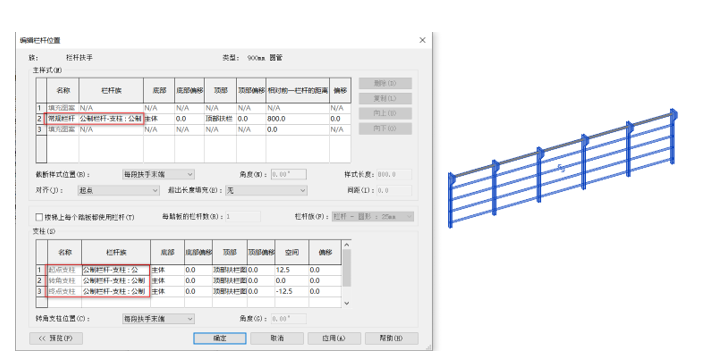Click the 间距(I) input field
The height and width of the screenshot is (362, 703).
(394, 191)
